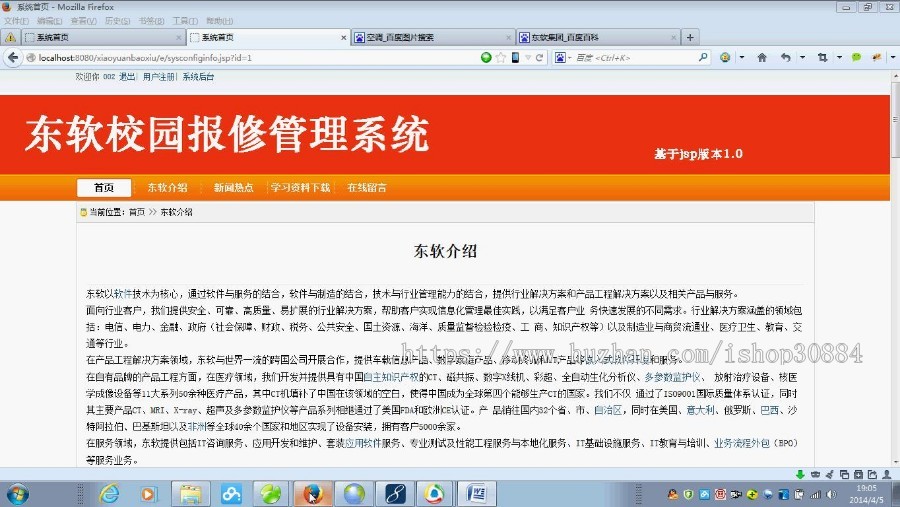Open the toolbar overflow dropdown at far right
This screenshot has height=507, width=900.
pos(893,57)
